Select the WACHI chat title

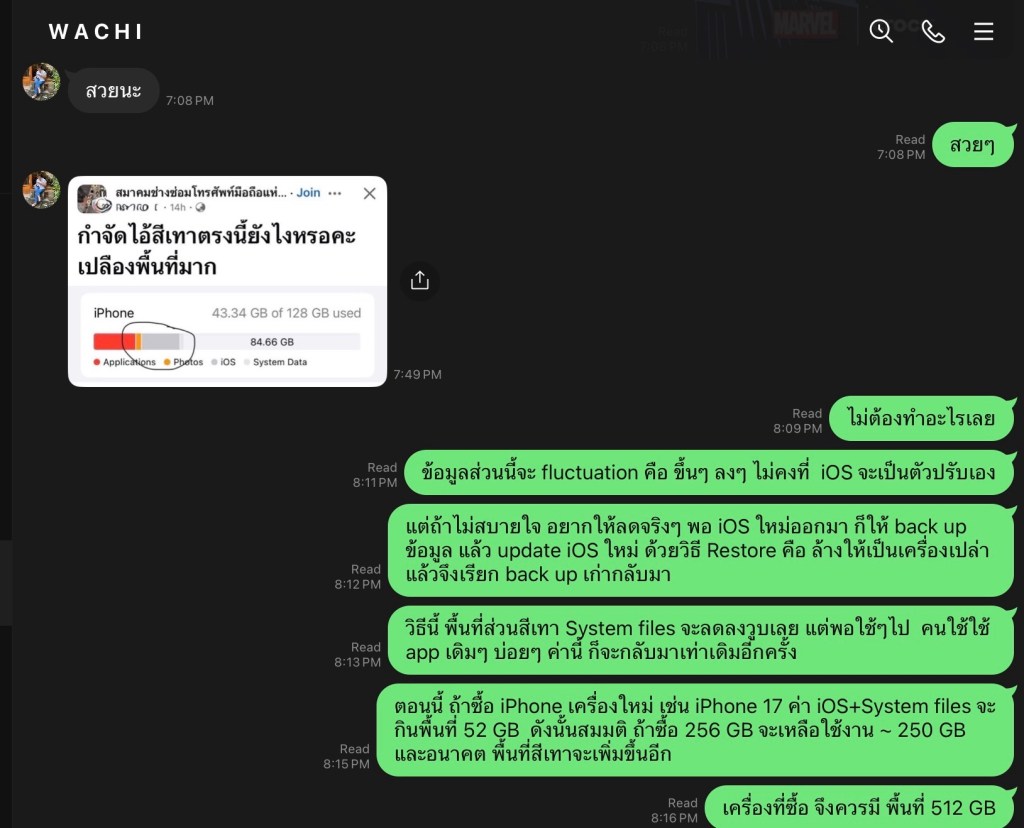(96, 31)
